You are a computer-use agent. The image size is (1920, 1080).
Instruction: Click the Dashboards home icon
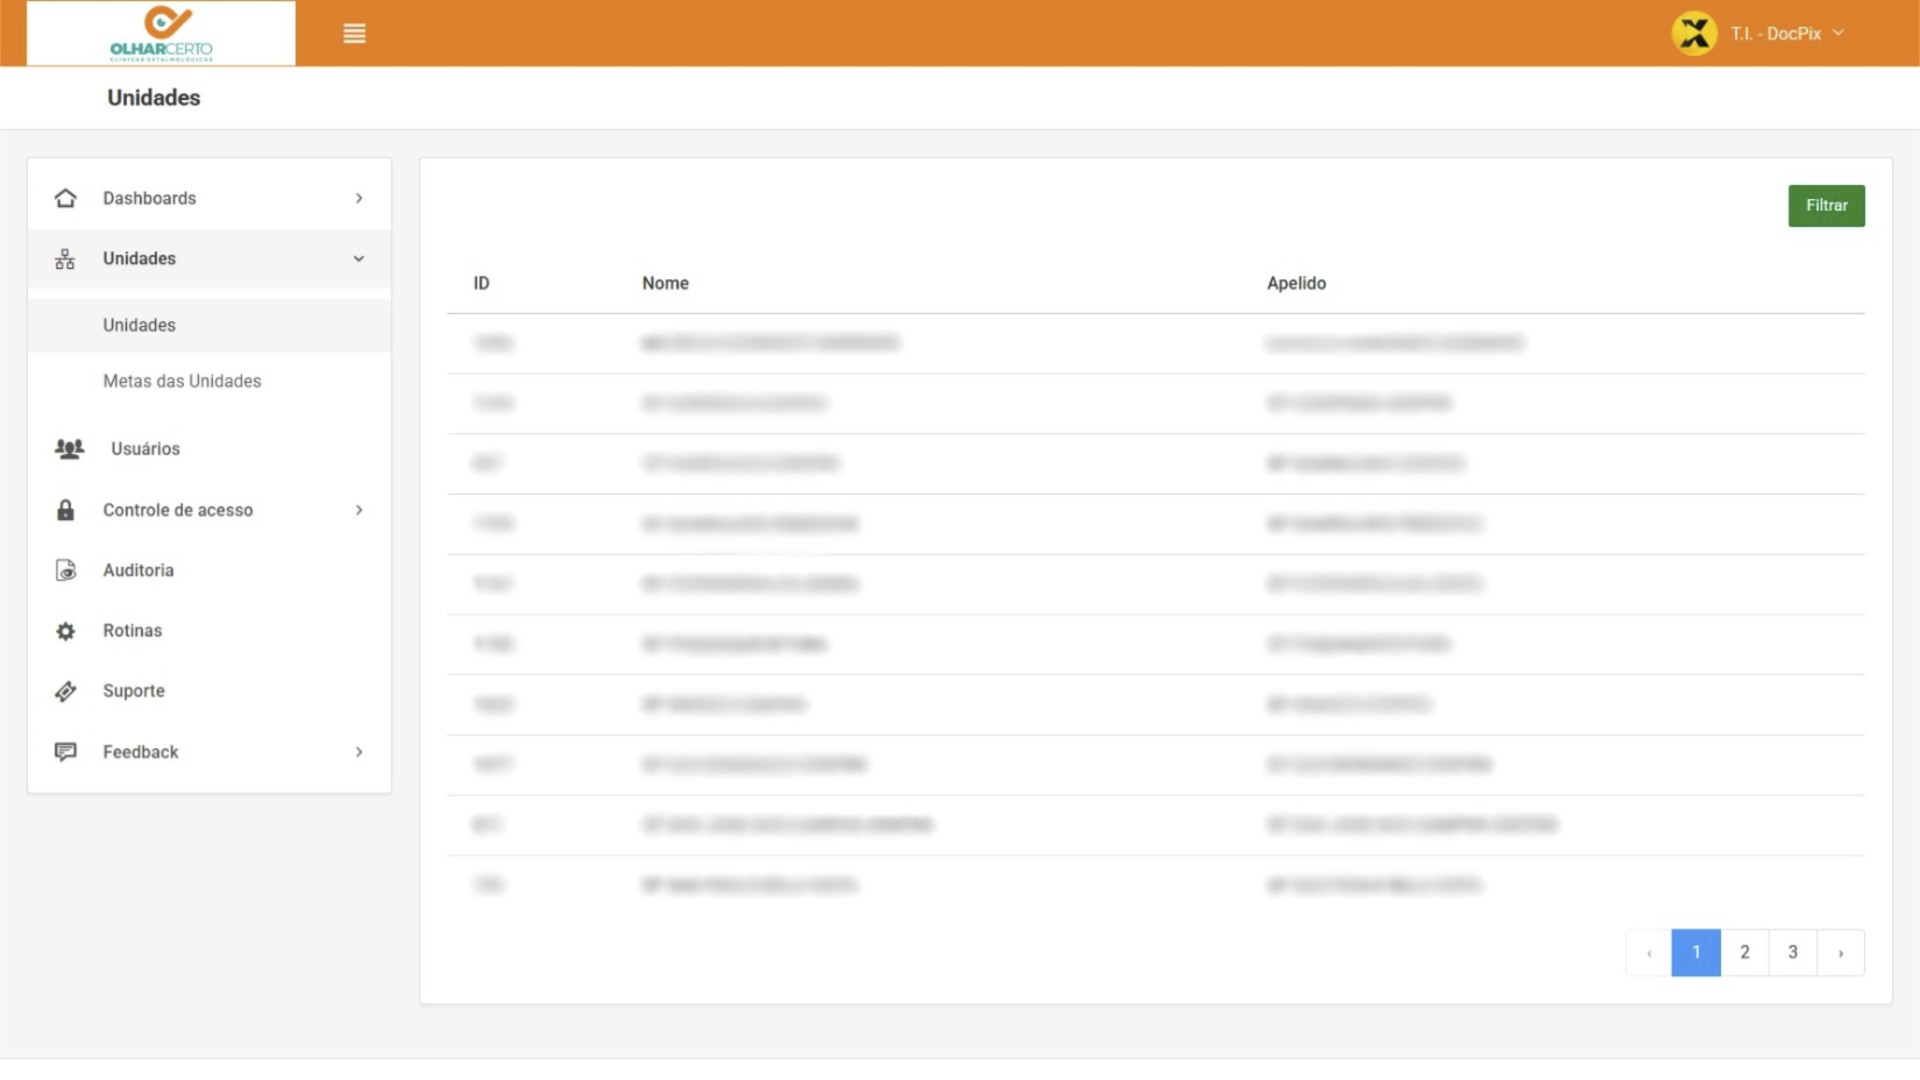point(66,198)
